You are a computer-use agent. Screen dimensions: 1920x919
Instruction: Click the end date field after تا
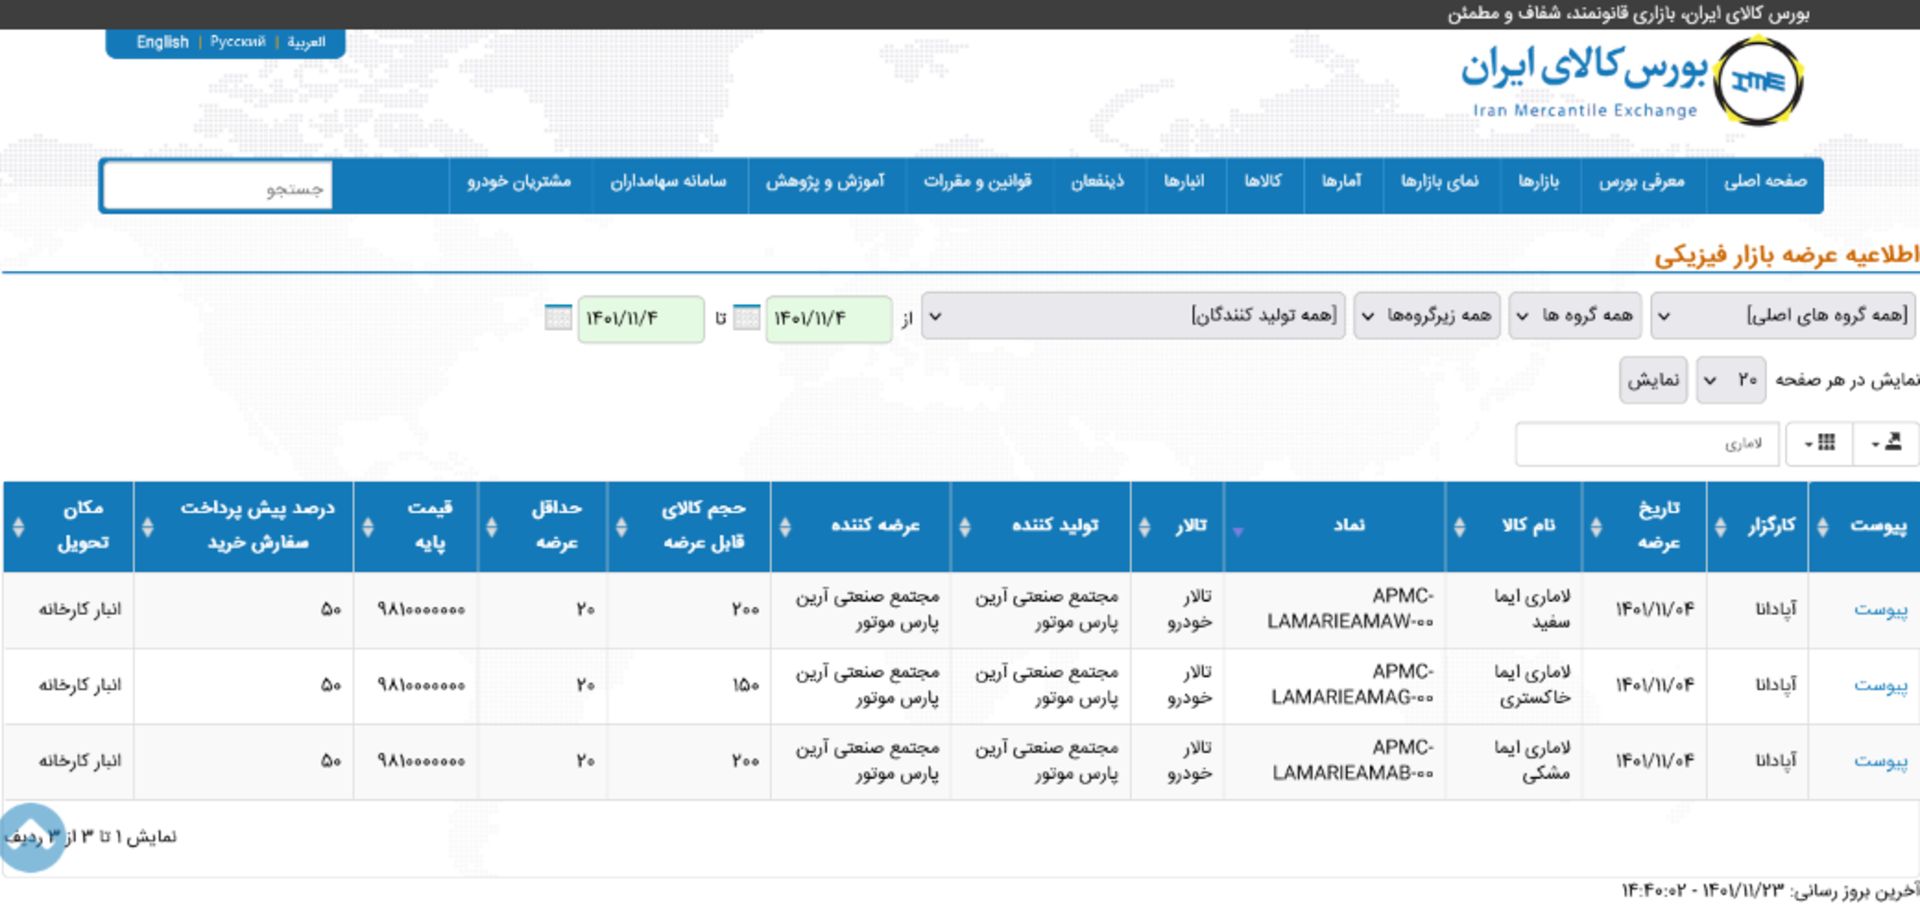coord(640,319)
